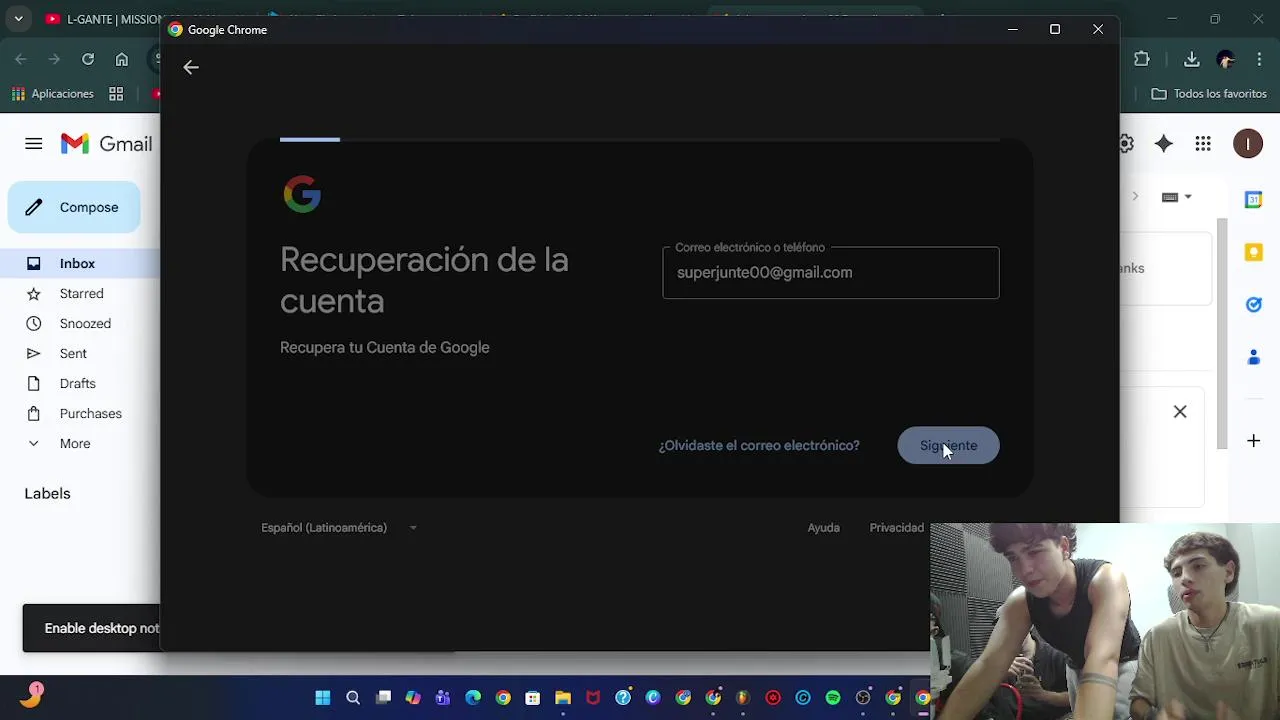Screen dimensions: 1280x720
Task: Open Gmail settings gear
Action: pyautogui.click(x=1127, y=144)
